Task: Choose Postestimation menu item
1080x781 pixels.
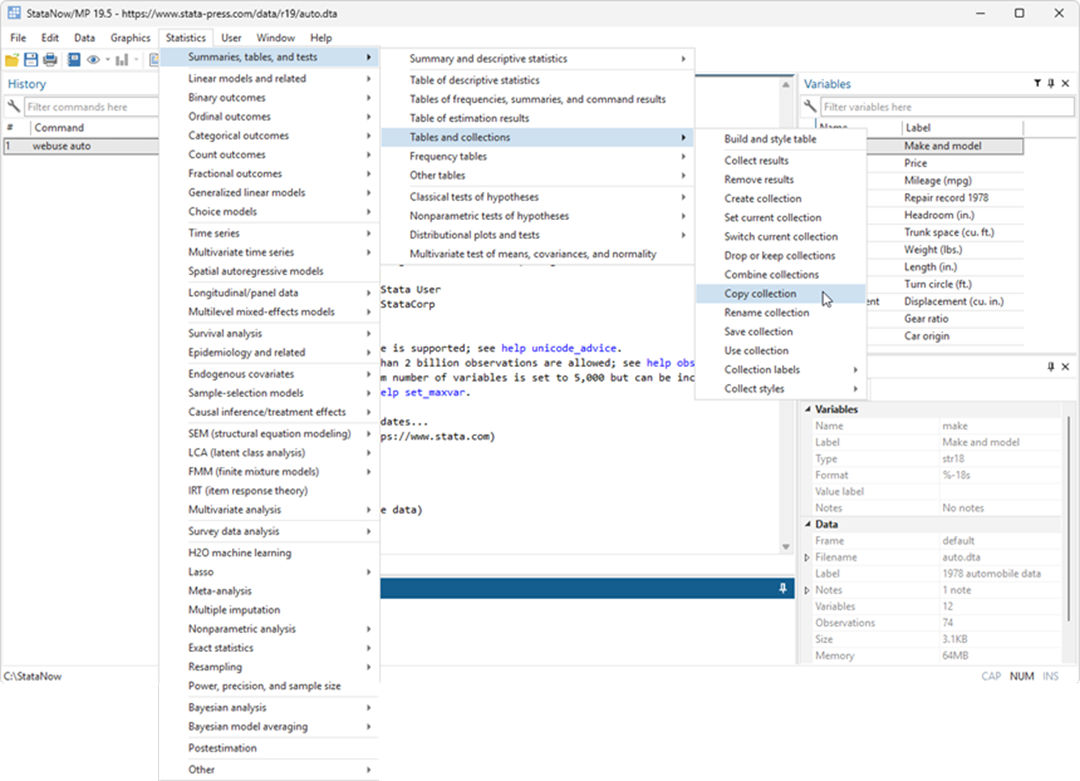Action: (x=269, y=748)
